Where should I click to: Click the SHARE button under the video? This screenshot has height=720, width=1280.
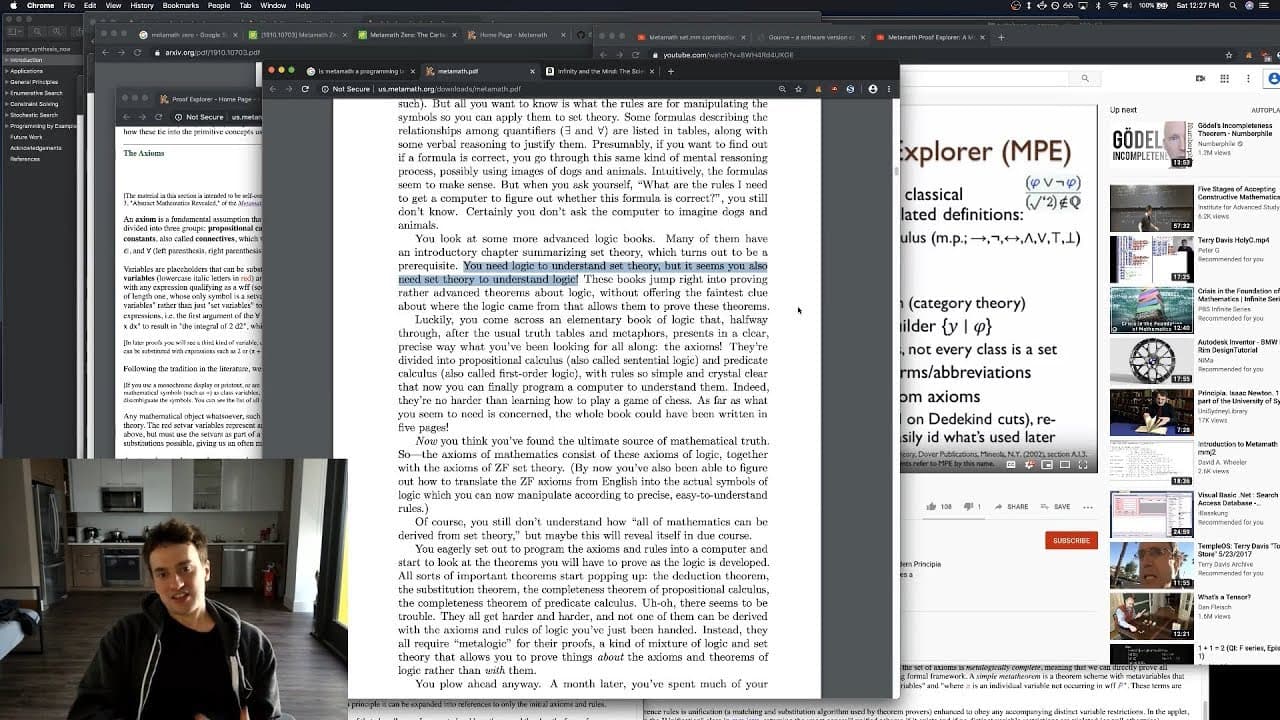point(1011,507)
